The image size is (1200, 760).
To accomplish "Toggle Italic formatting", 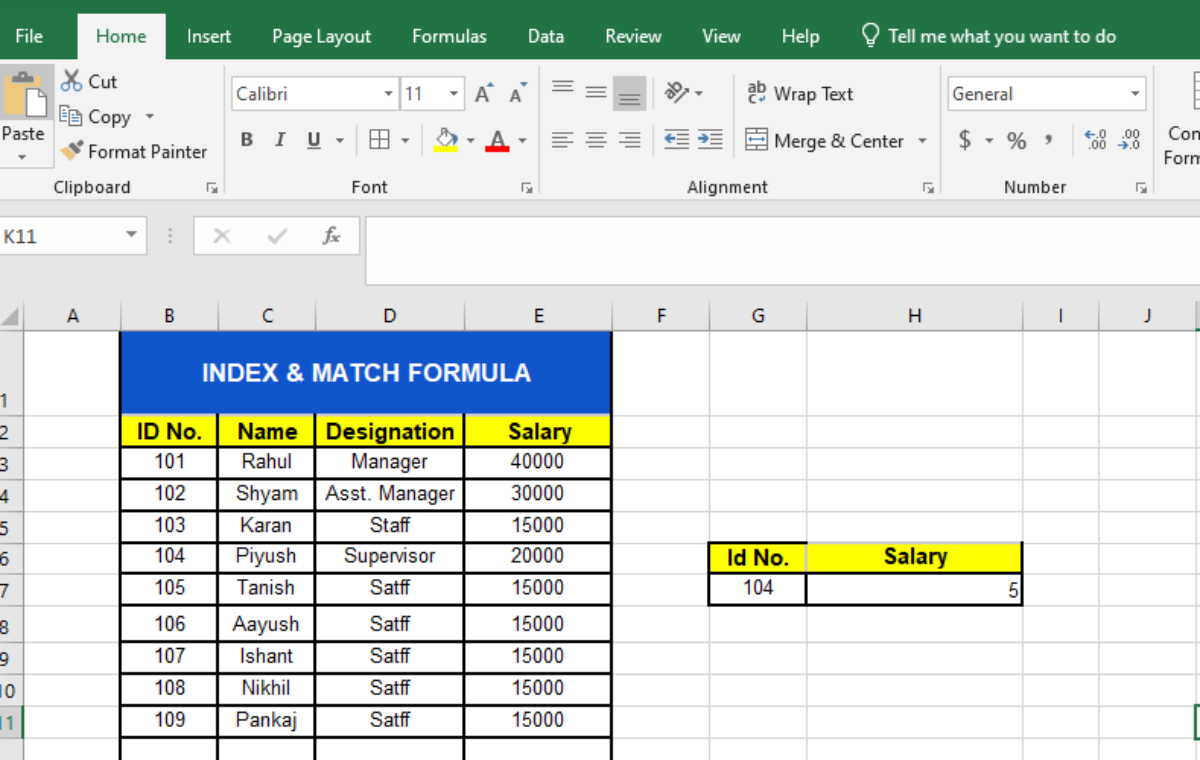I will point(280,140).
